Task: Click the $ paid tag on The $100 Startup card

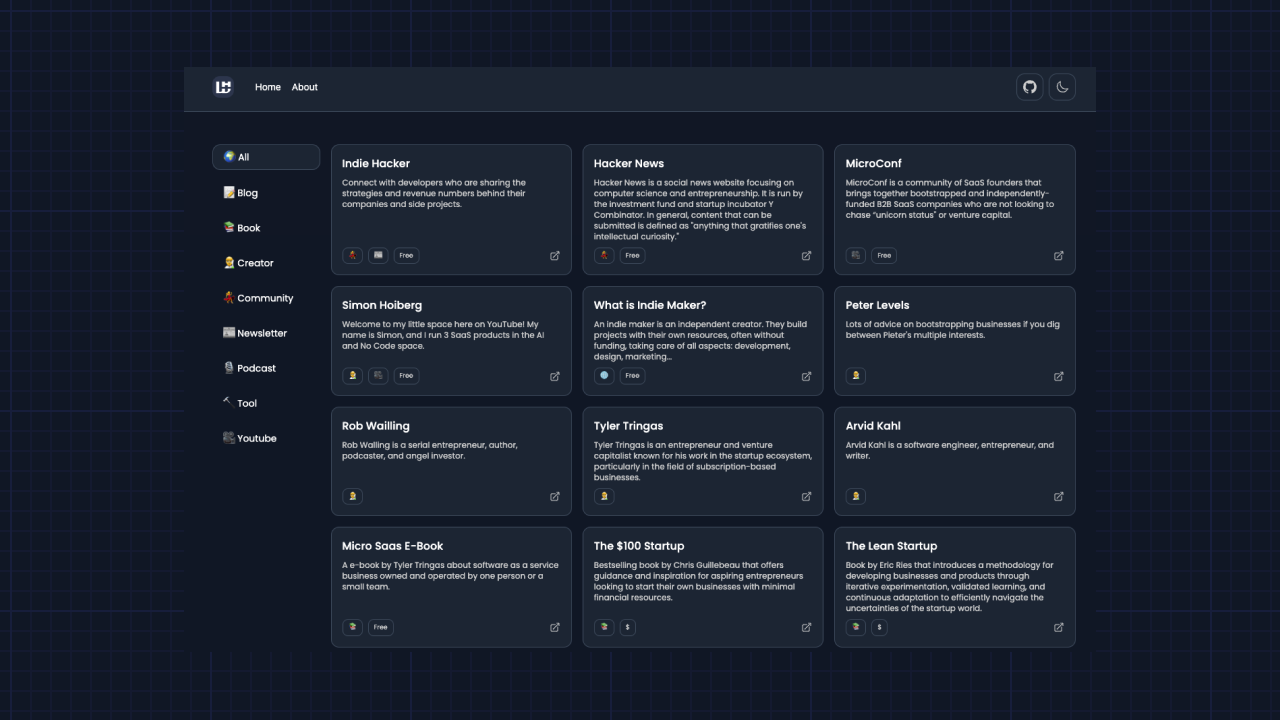Action: pos(627,628)
